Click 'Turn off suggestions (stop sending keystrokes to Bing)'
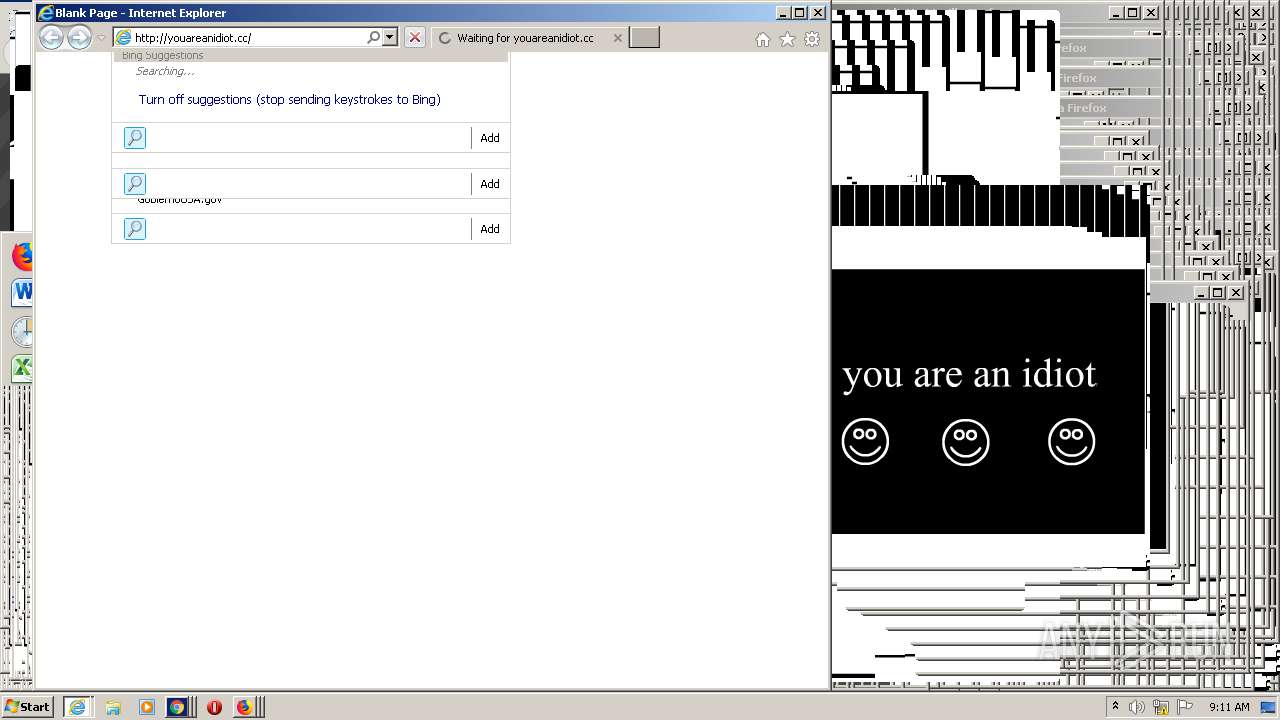 (x=289, y=100)
